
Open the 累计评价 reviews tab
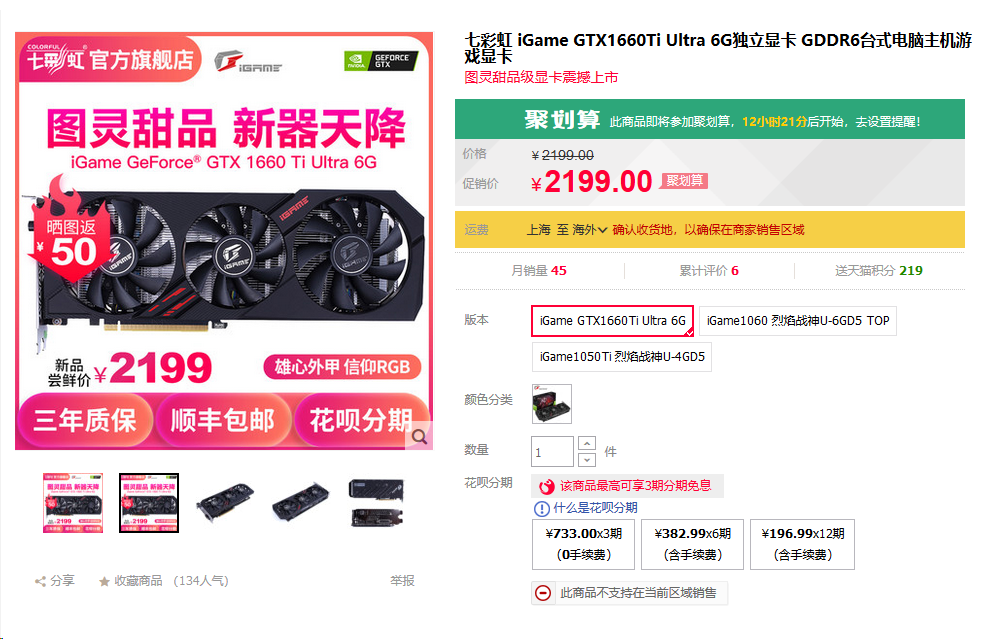pyautogui.click(x=709, y=271)
